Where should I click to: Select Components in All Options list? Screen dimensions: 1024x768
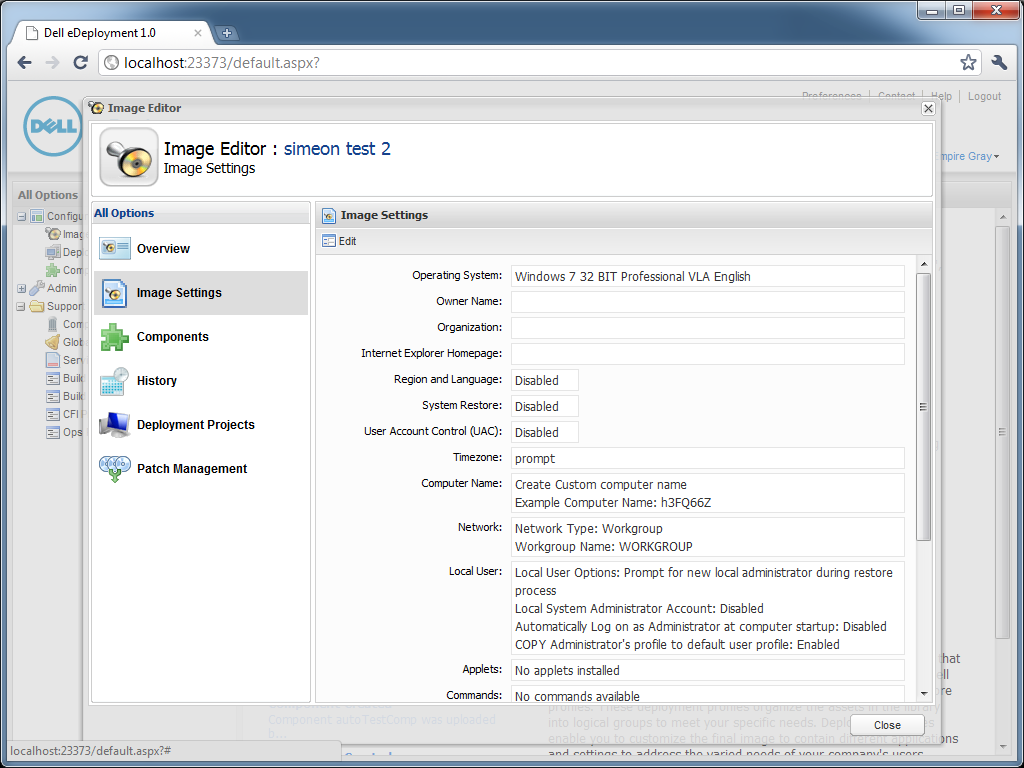201,337
